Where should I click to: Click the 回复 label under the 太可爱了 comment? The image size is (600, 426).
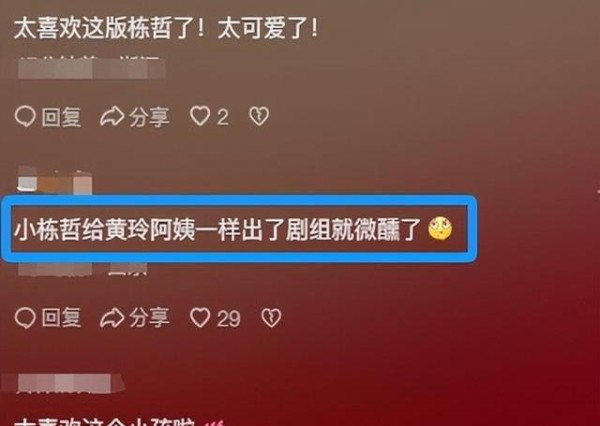click(61, 117)
